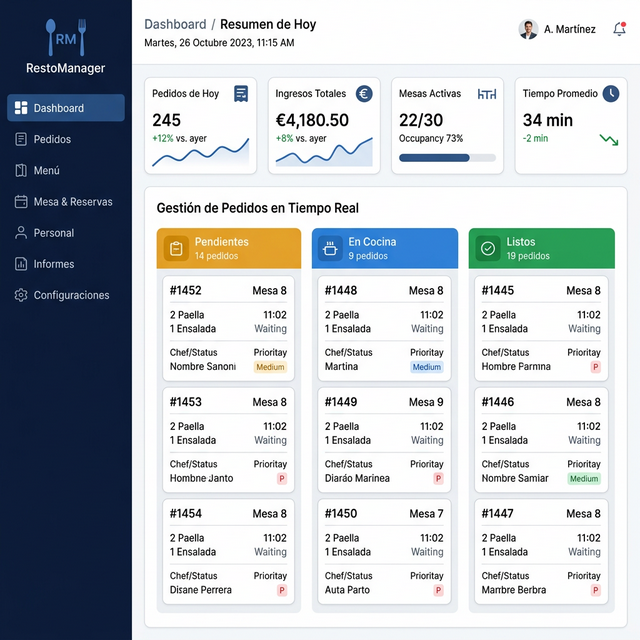
Task: Click the euro icon on Ingresos Totales
Action: point(364,94)
